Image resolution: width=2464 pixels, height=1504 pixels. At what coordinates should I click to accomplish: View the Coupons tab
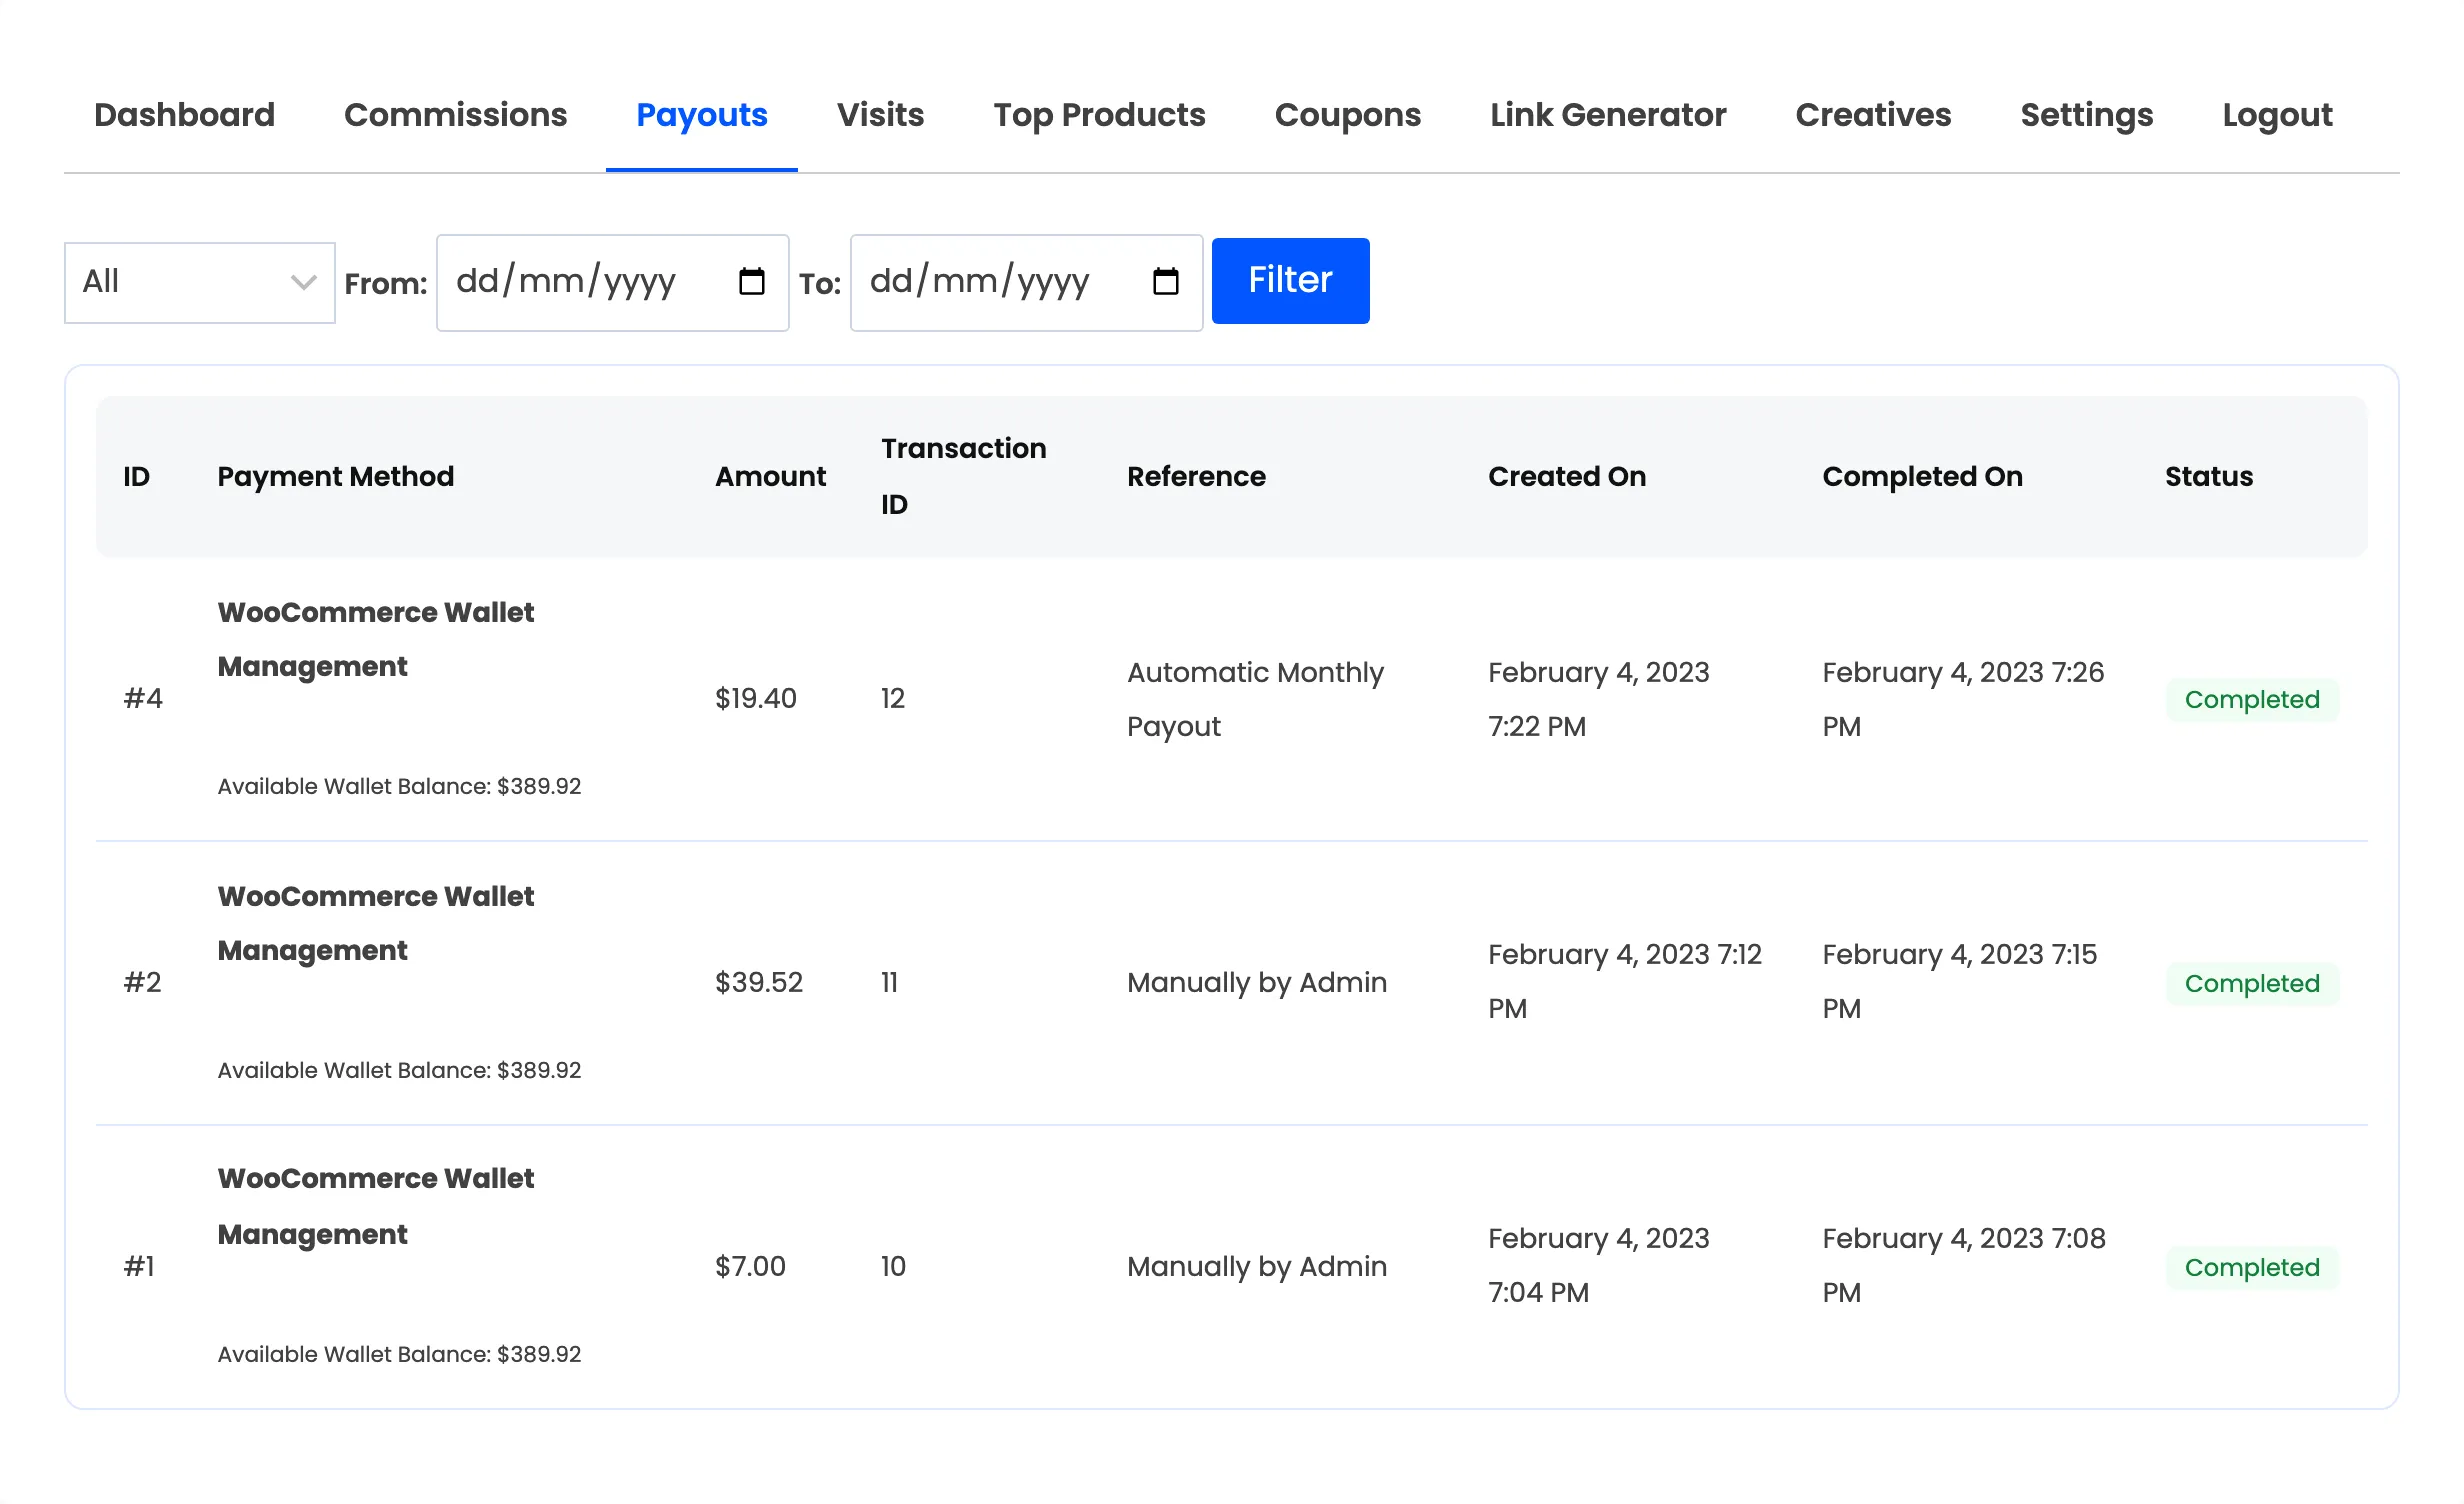click(1347, 115)
